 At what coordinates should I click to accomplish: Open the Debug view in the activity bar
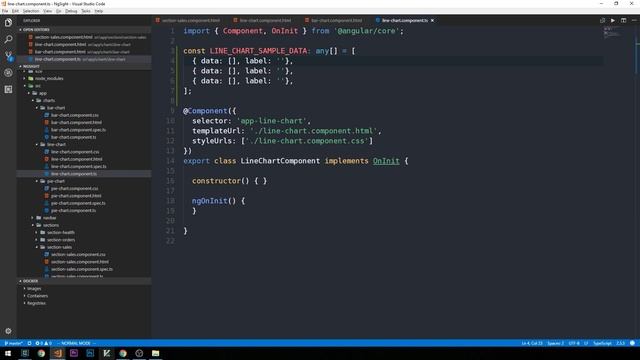tap(8, 73)
